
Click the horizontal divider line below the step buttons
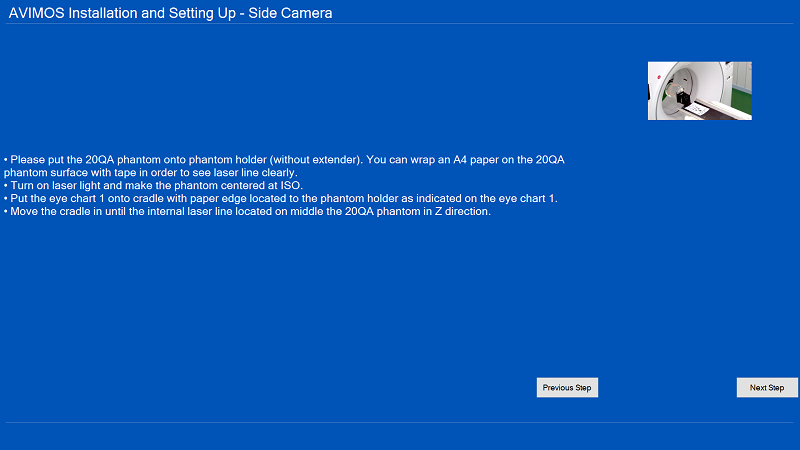point(400,423)
